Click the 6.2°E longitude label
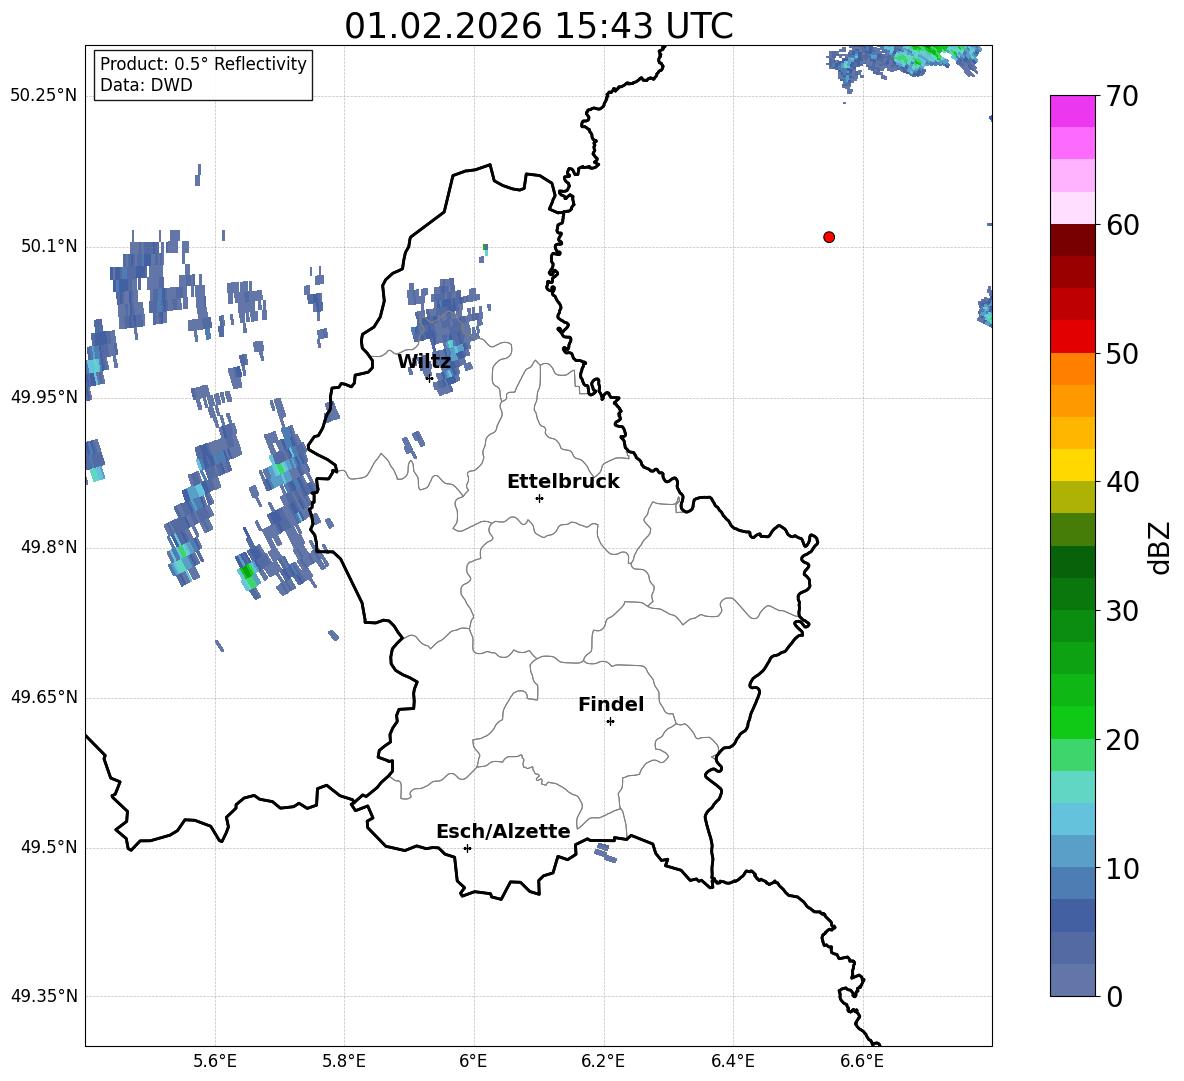The height and width of the screenshot is (1081, 1184). (x=603, y=1061)
